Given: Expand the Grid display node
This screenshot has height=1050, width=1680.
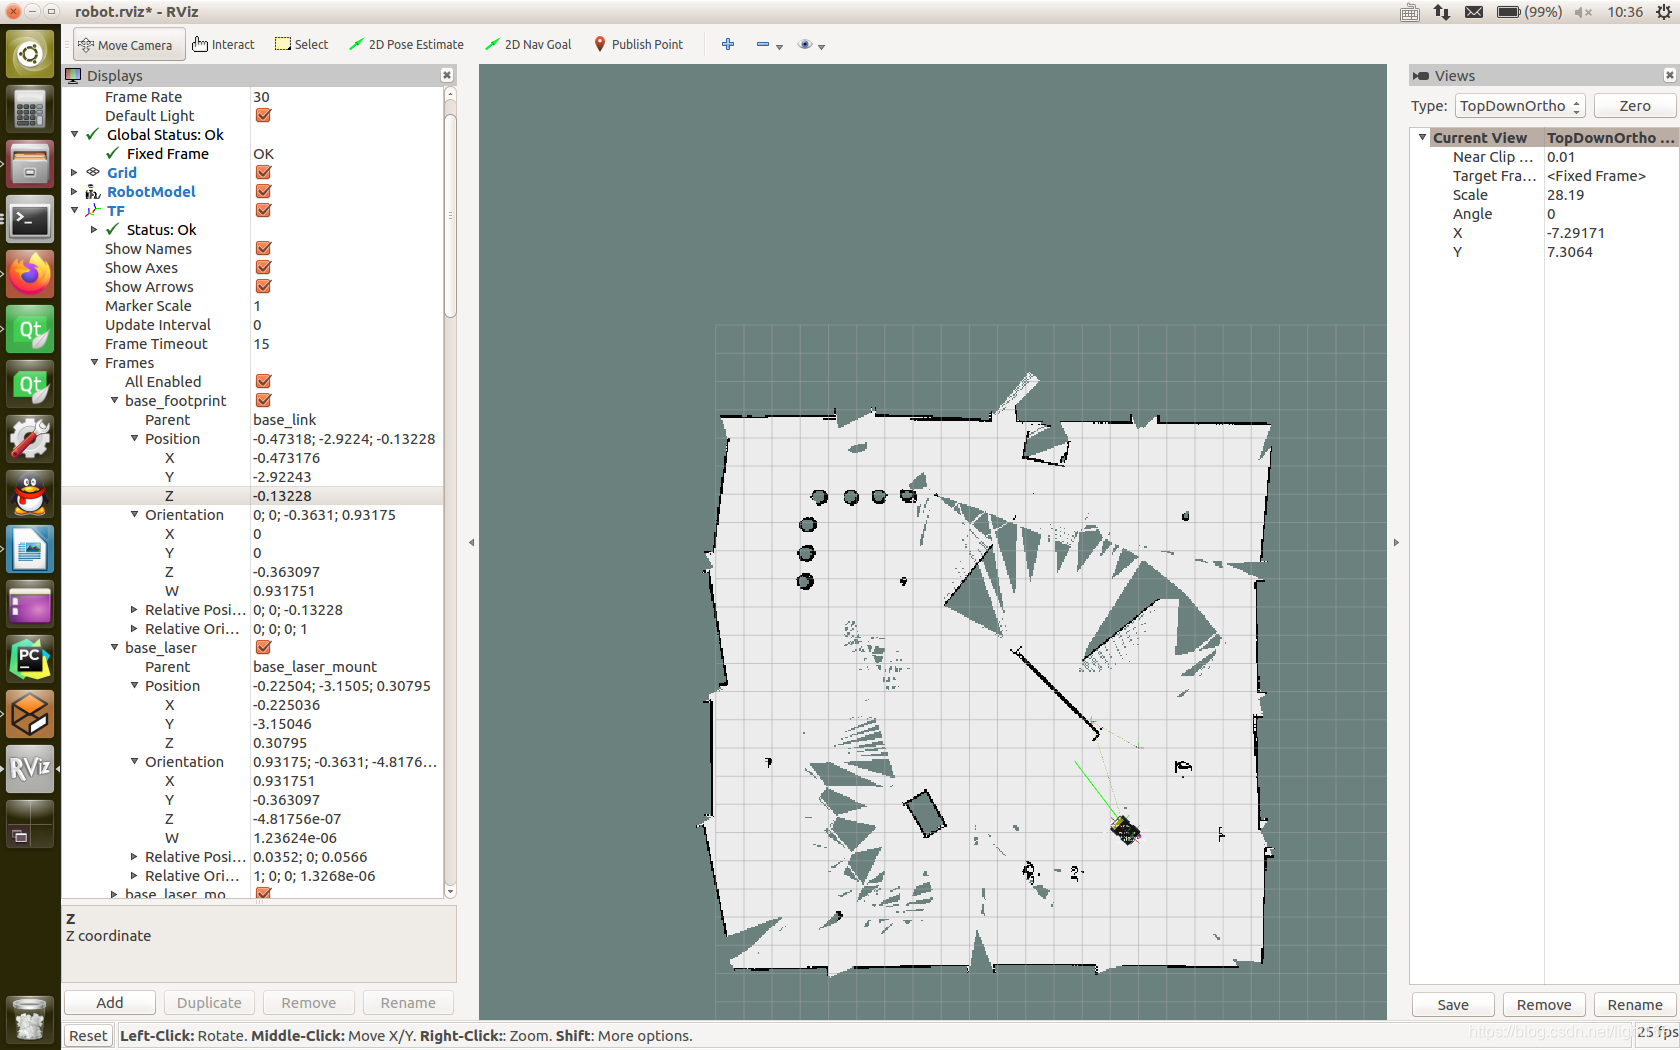Looking at the screenshot, I should (75, 173).
